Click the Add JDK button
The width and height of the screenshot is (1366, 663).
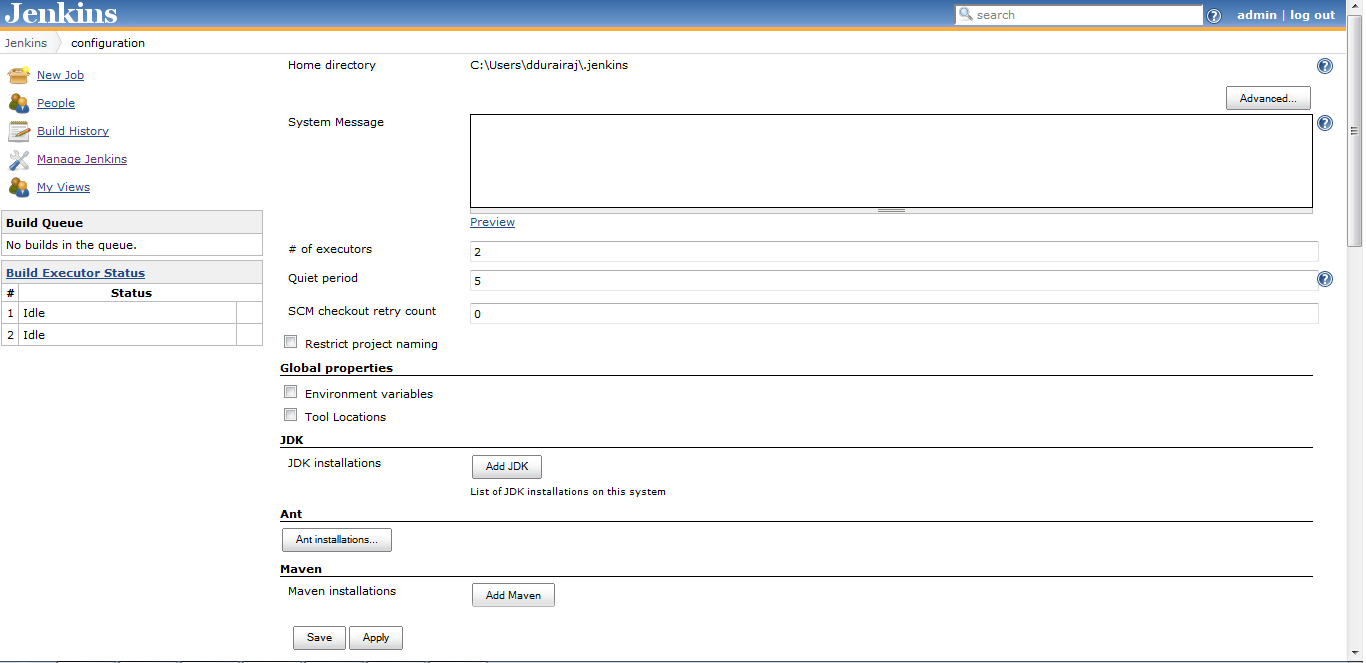pyautogui.click(x=507, y=467)
